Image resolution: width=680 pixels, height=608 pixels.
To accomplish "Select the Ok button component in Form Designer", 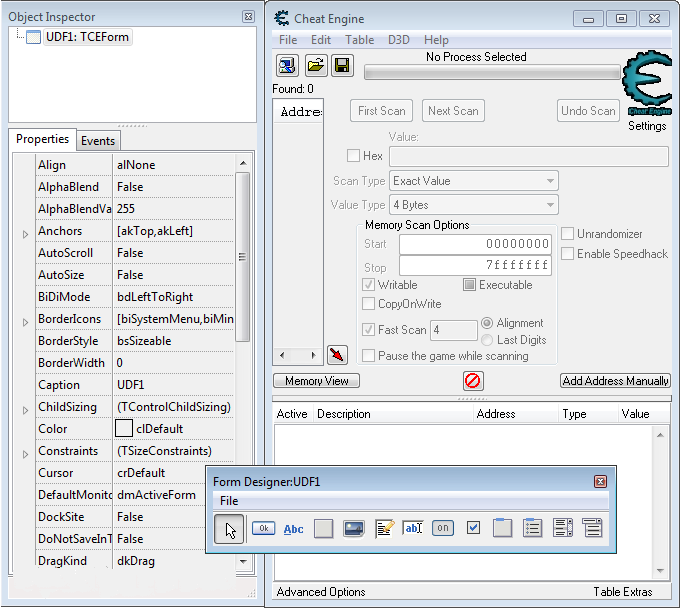I will click(x=264, y=528).
